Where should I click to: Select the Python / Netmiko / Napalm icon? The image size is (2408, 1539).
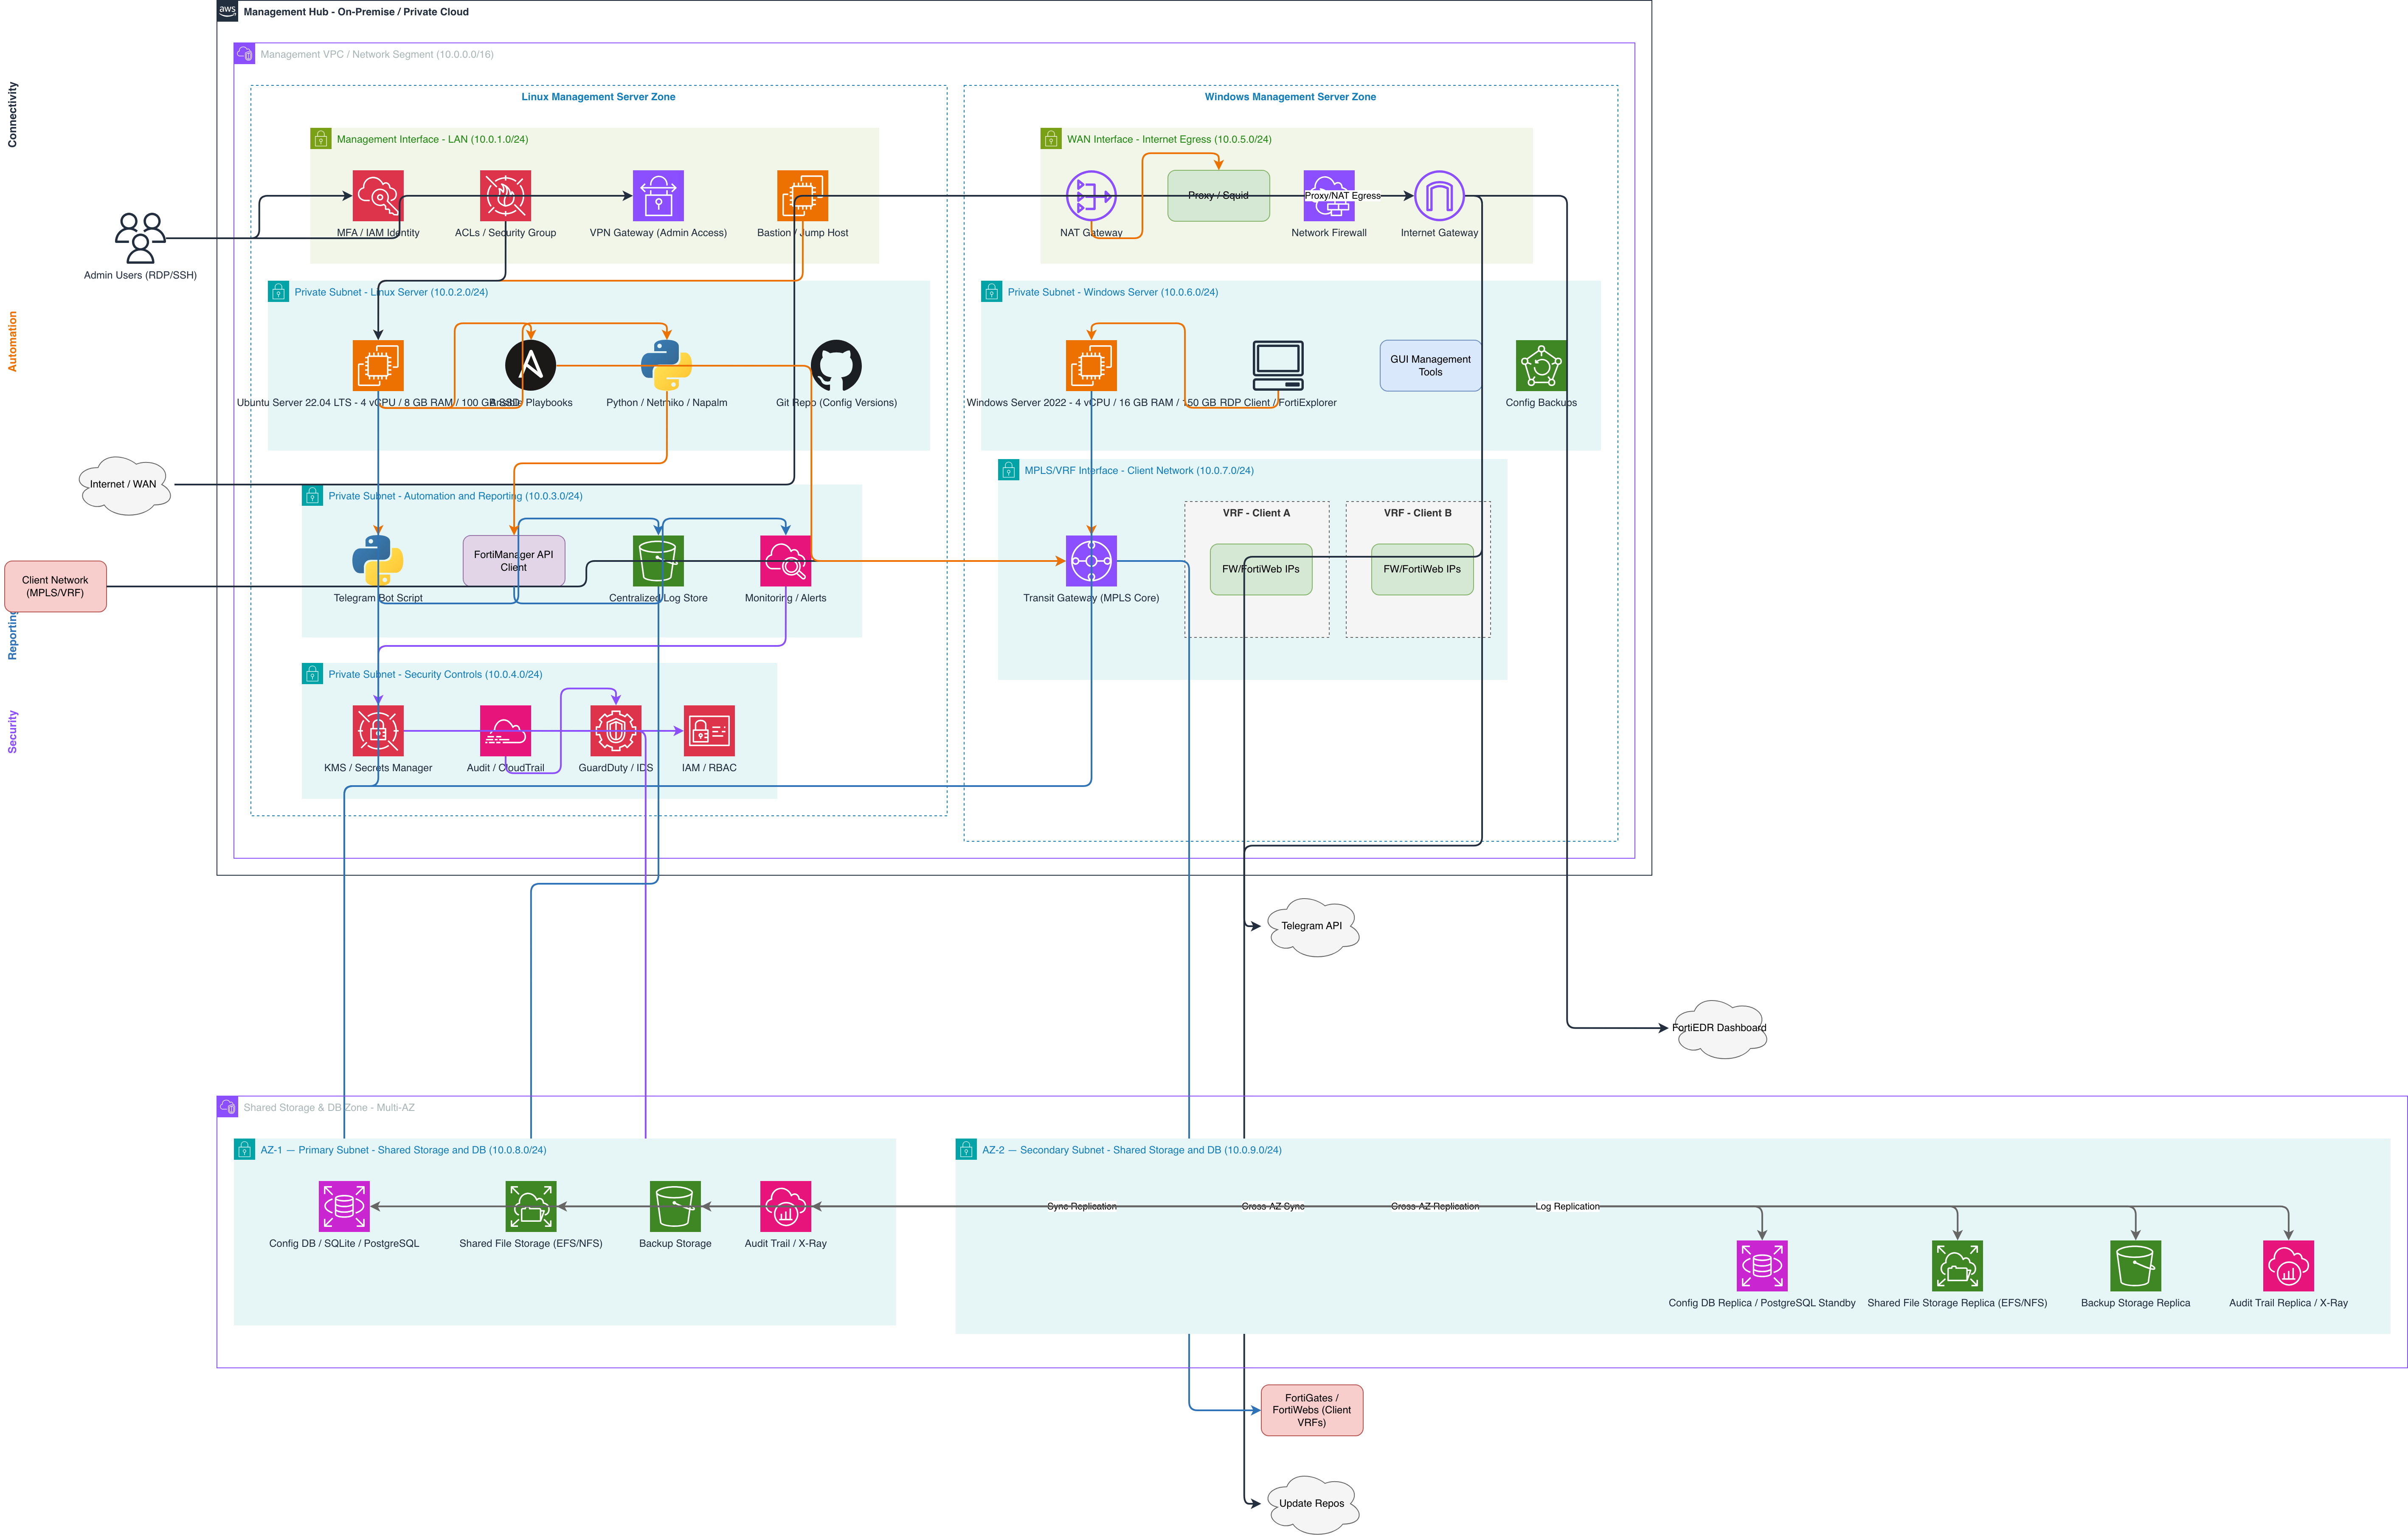(x=666, y=366)
